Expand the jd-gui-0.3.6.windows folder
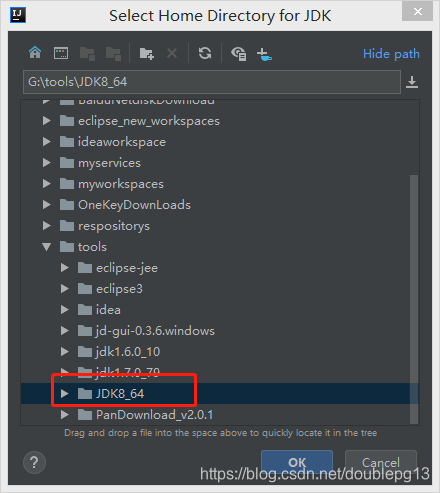Viewport: 440px width, 493px height. click(65, 331)
